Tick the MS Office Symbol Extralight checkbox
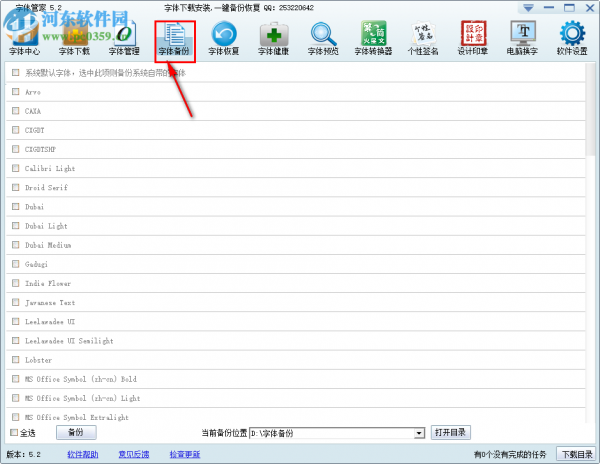This screenshot has width=600, height=464. (x=15, y=417)
